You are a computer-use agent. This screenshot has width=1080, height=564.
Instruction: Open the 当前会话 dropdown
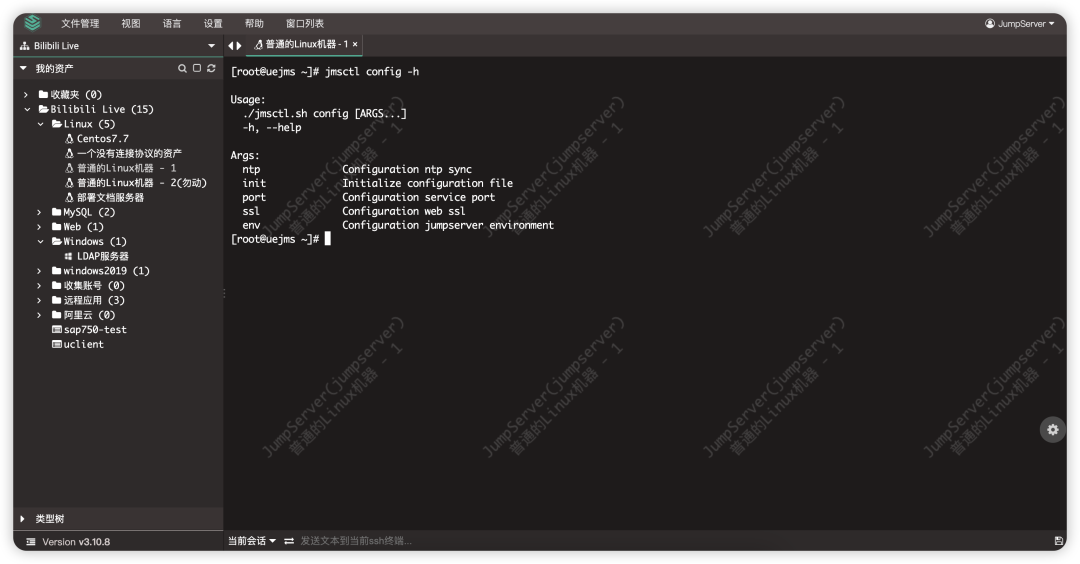(x=252, y=541)
